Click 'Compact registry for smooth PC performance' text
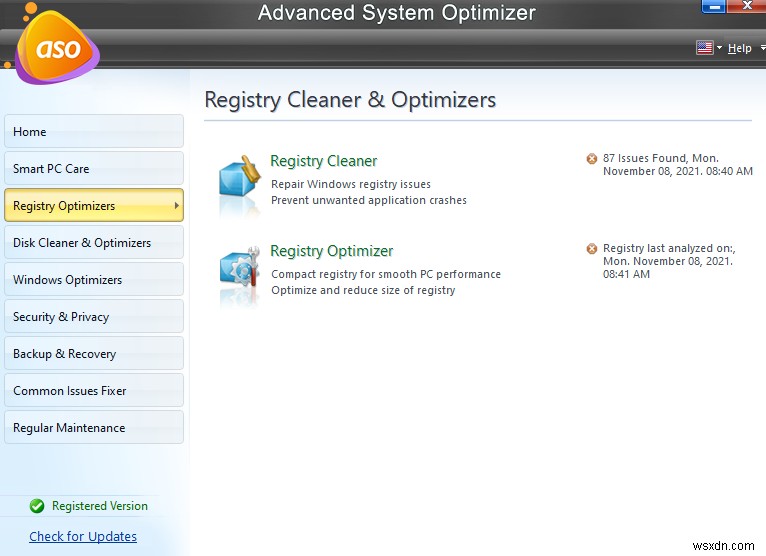 coord(386,274)
